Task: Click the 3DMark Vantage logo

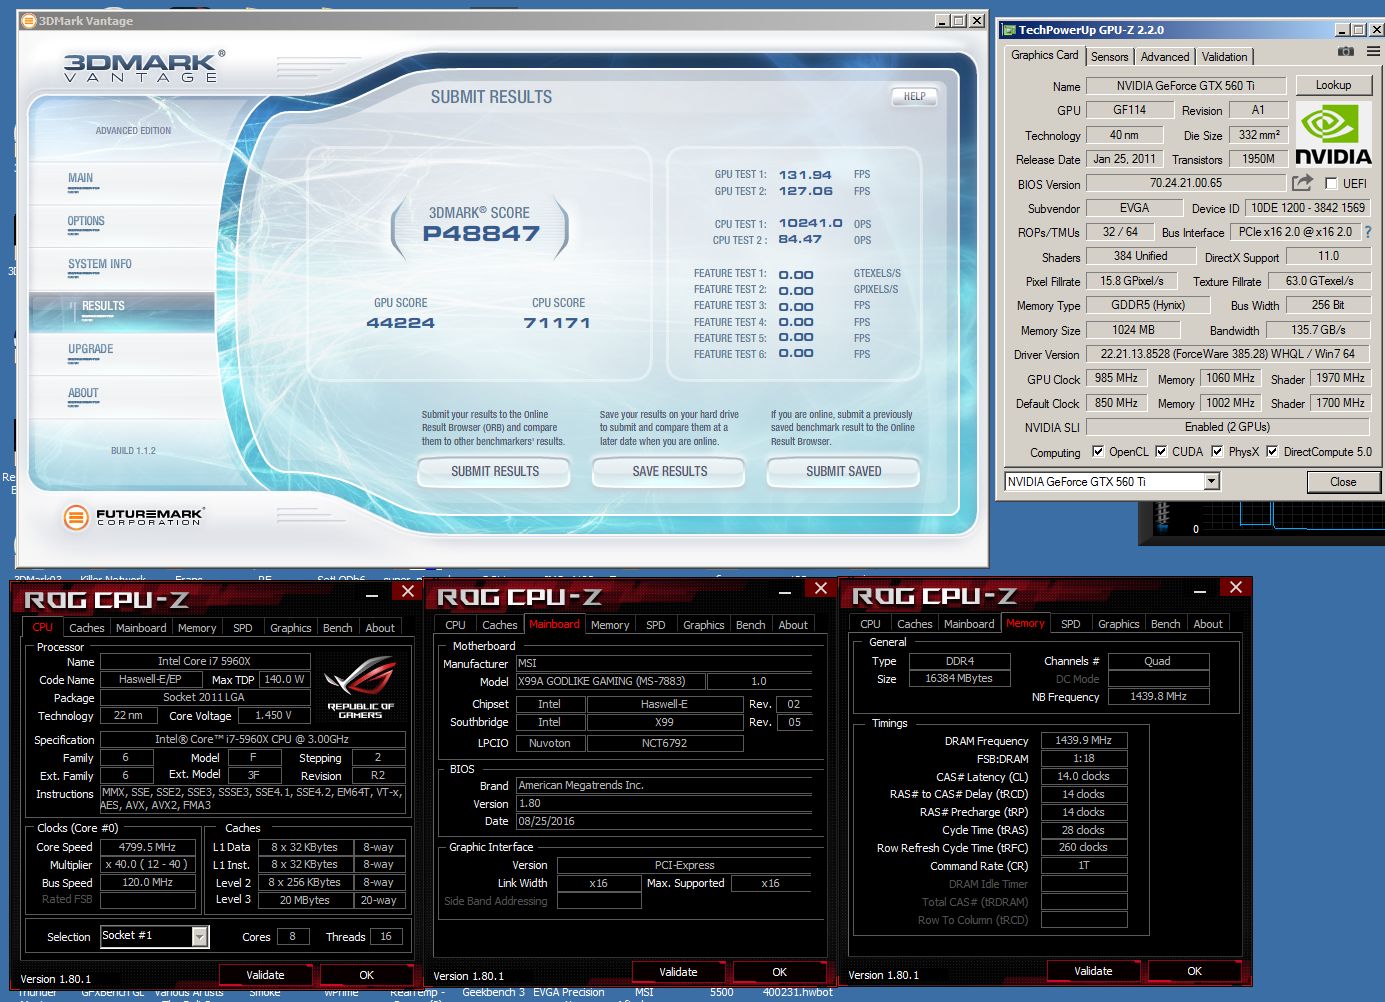Action: pyautogui.click(x=143, y=67)
